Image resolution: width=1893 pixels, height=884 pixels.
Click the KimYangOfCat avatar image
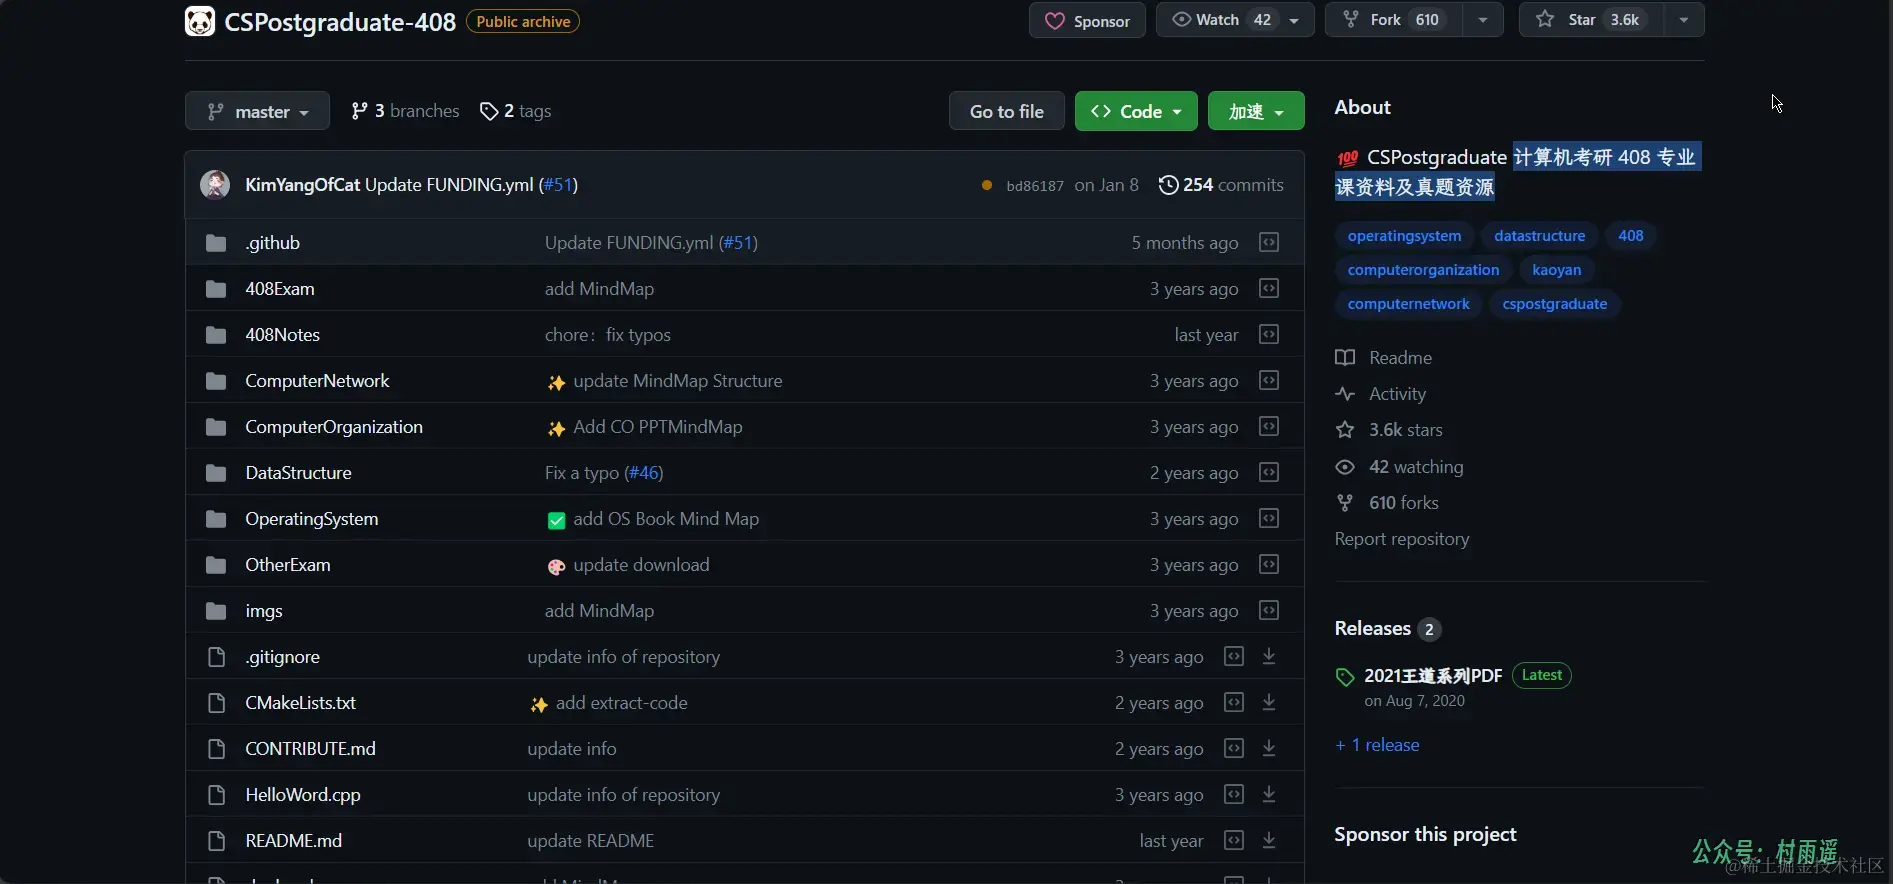click(x=215, y=185)
